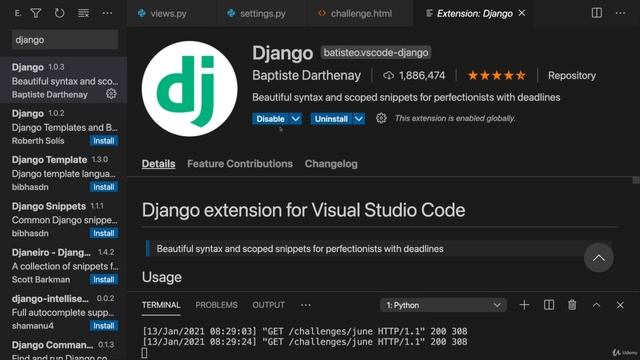
Task: Close the Extension: Django tab
Action: click(522, 13)
